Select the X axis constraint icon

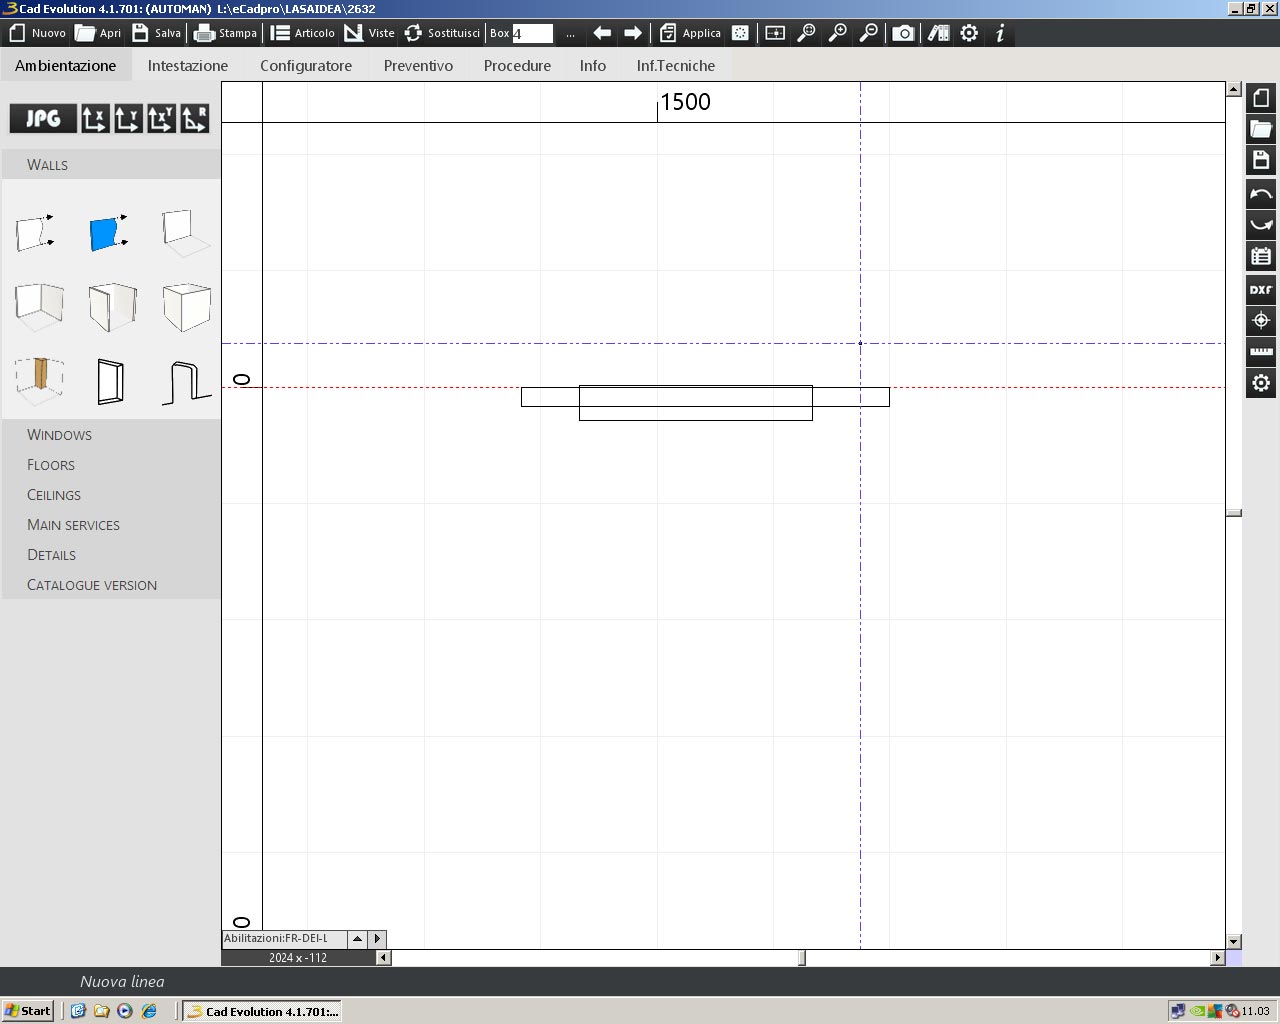(95, 119)
